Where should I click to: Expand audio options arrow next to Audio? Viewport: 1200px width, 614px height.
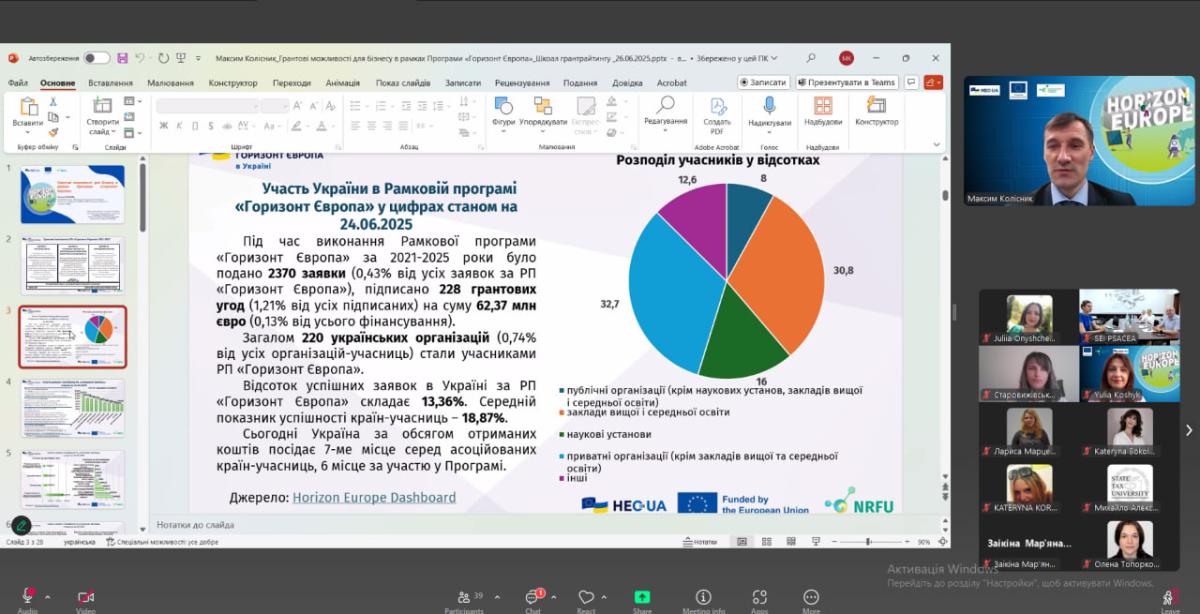point(47,598)
